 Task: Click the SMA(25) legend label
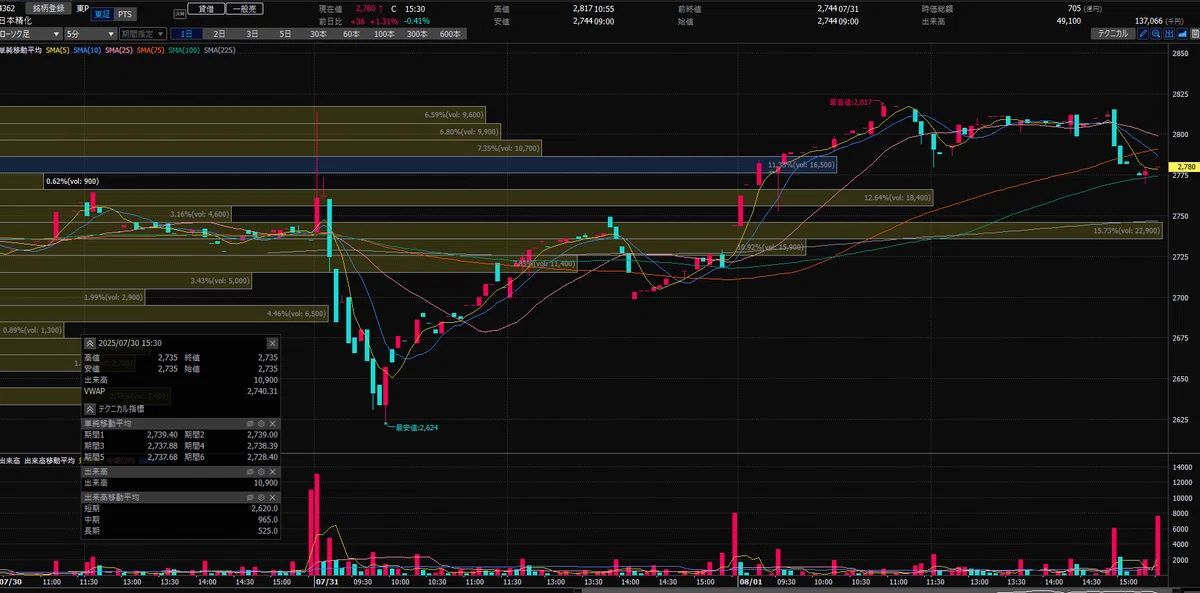coord(118,51)
